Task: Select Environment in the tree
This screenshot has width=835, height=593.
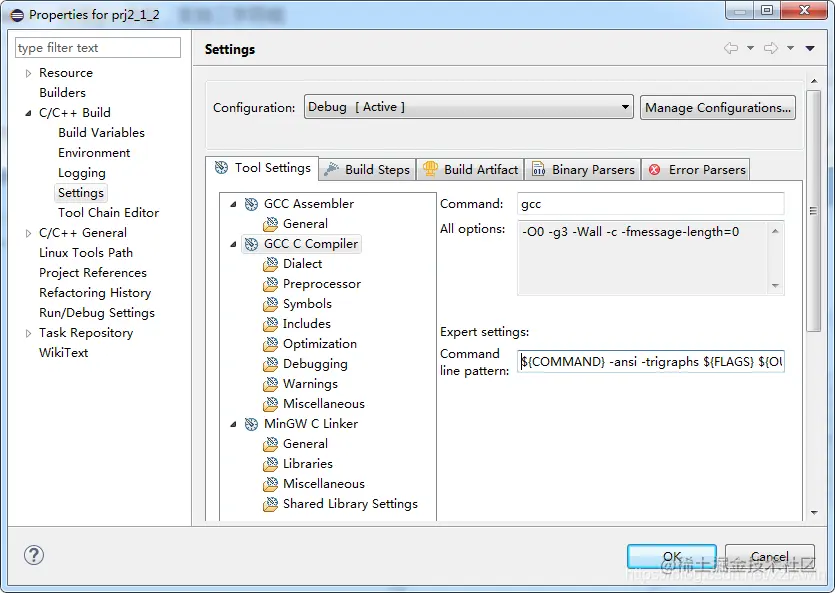Action: [94, 153]
